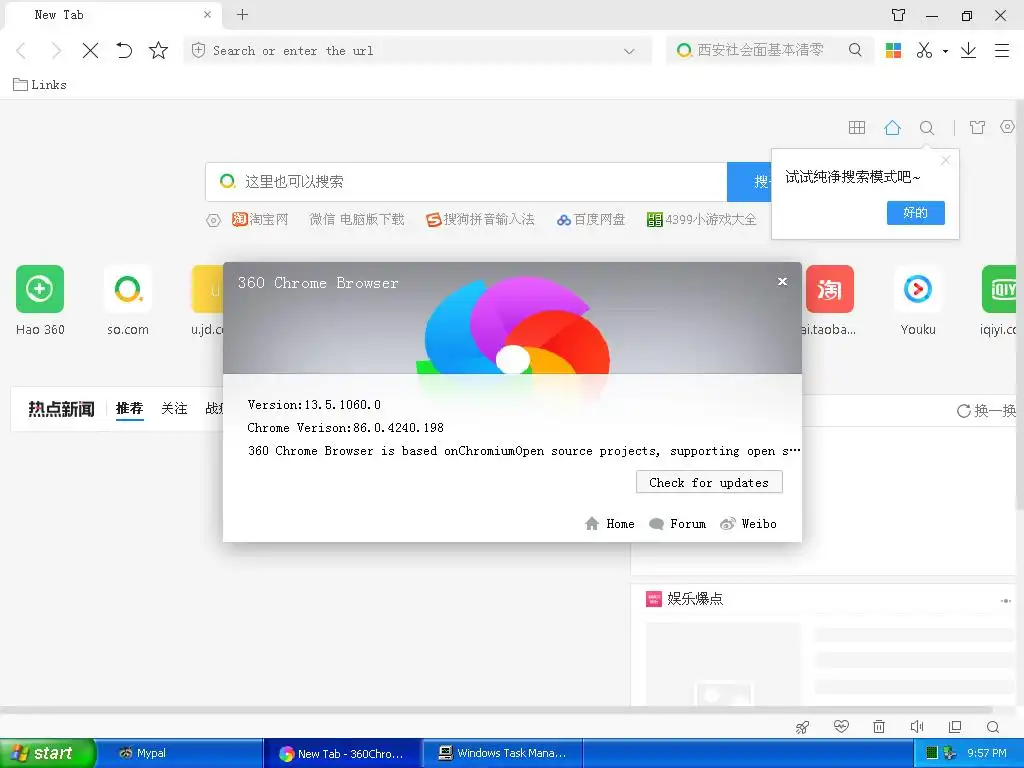Viewport: 1024px width, 768px height.
Task: Click the toolbar search magnifier icon
Action: [855, 50]
